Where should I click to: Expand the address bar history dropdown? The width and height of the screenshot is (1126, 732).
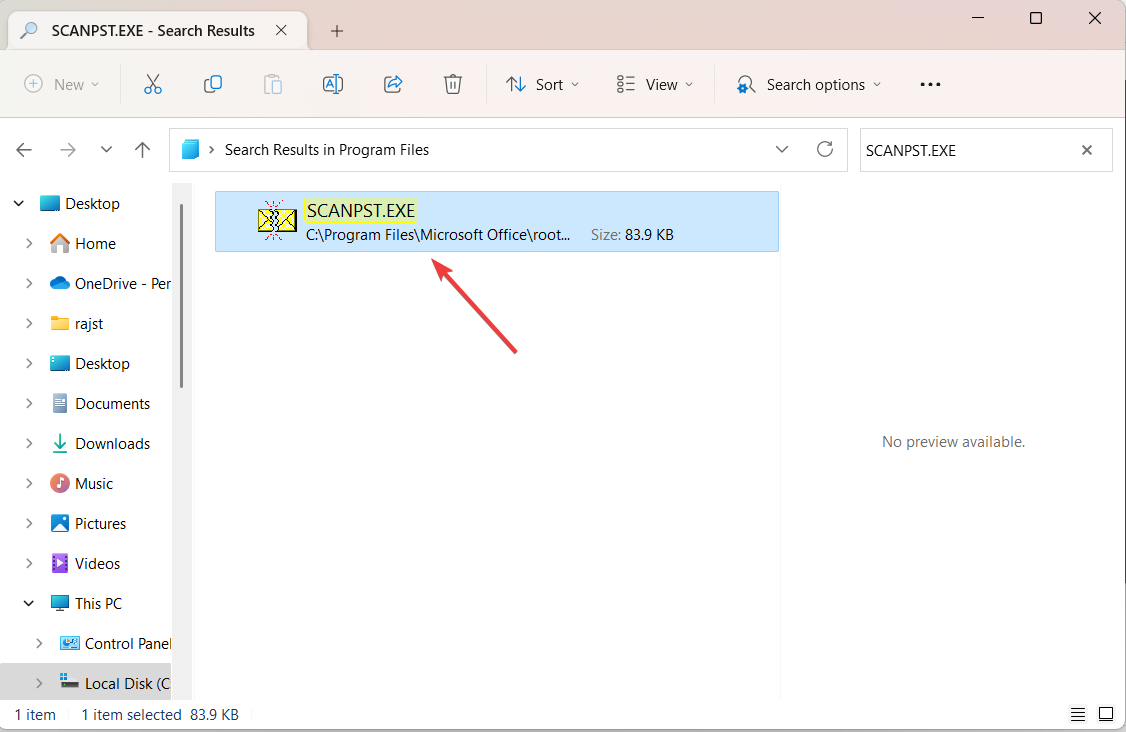tap(782, 149)
